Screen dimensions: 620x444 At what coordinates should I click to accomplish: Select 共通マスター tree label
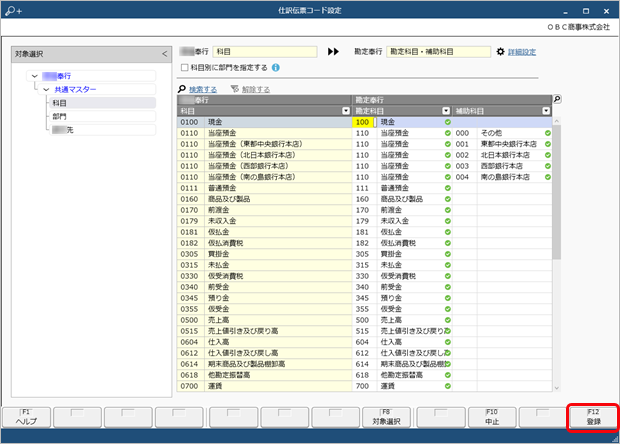point(75,90)
